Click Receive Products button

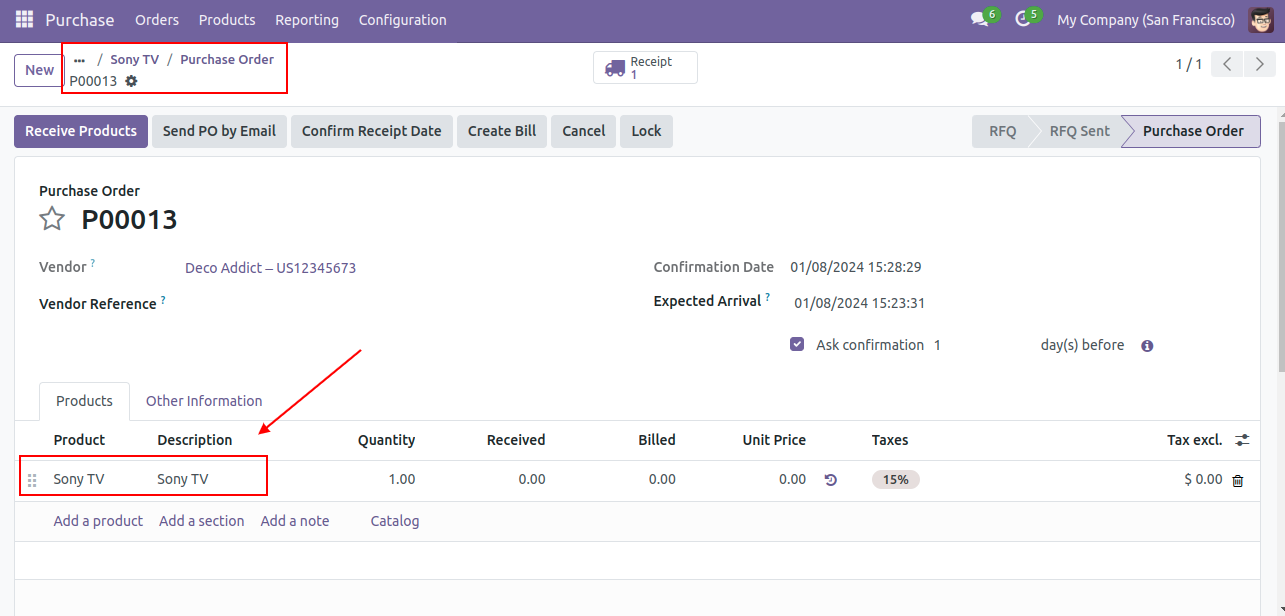click(81, 131)
